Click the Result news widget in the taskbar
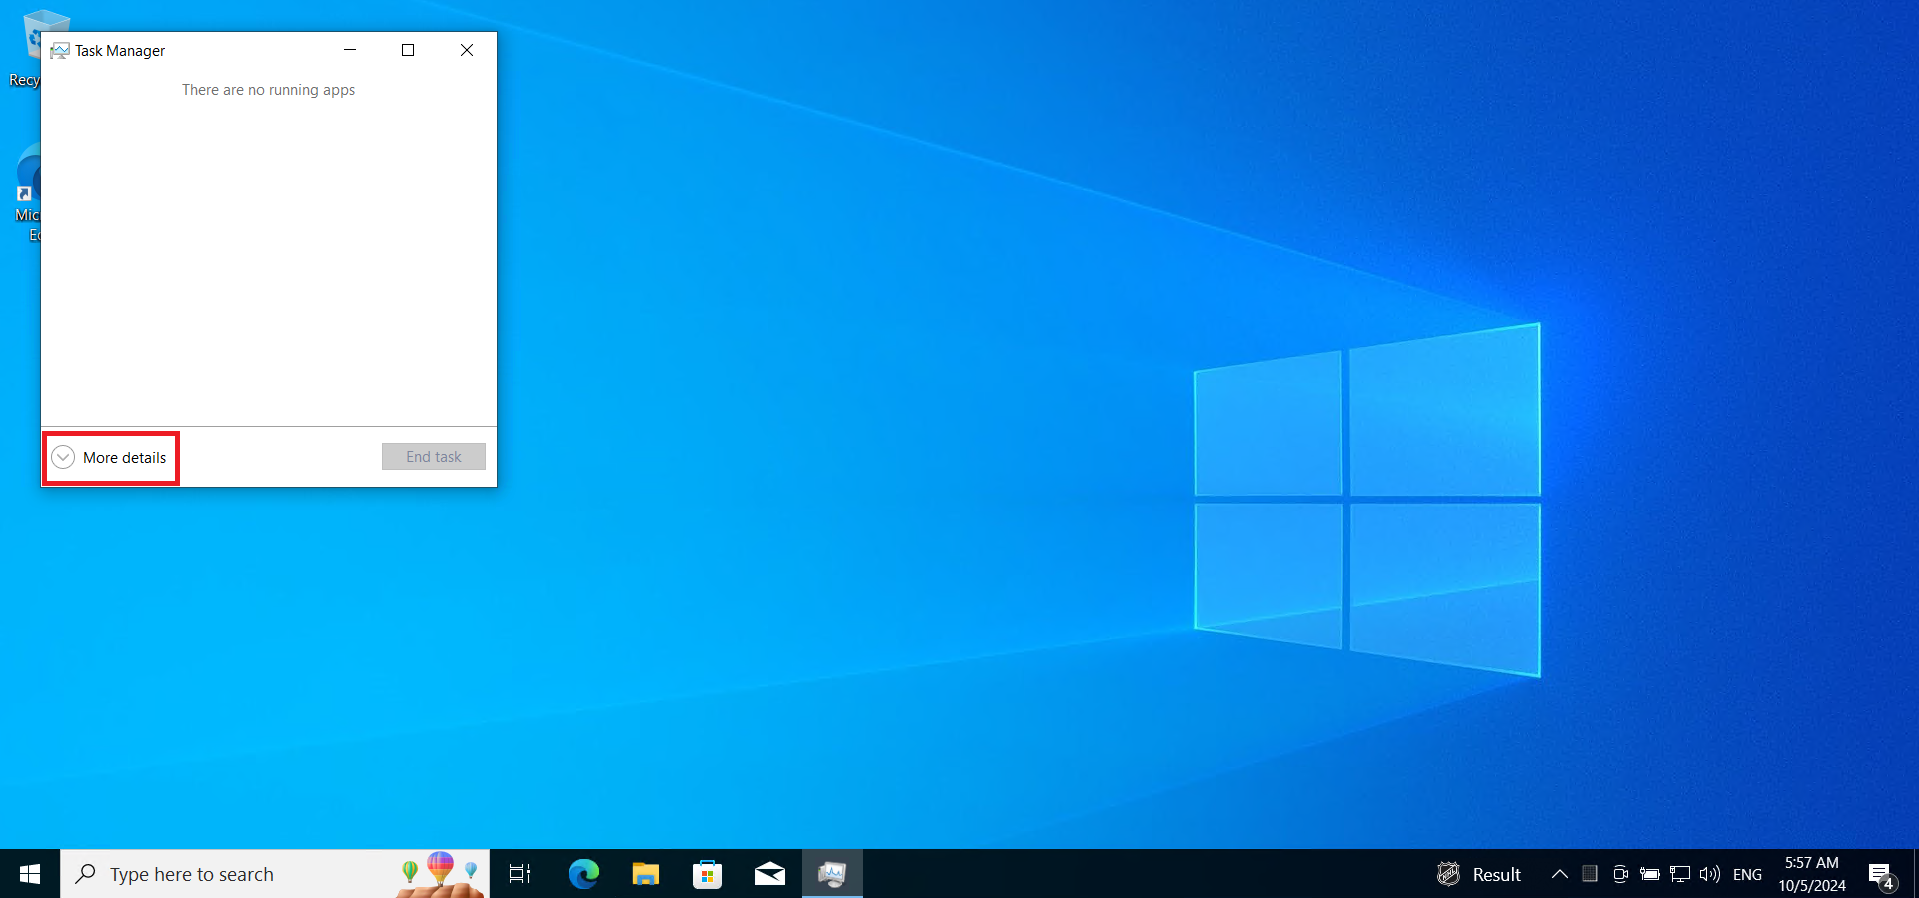 click(1479, 874)
